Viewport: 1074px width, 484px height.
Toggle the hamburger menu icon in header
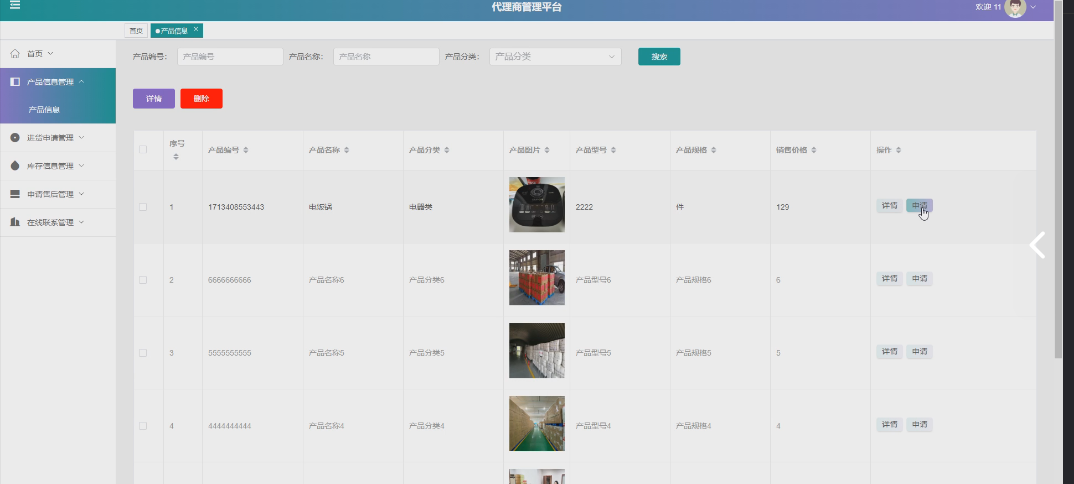(x=14, y=5)
